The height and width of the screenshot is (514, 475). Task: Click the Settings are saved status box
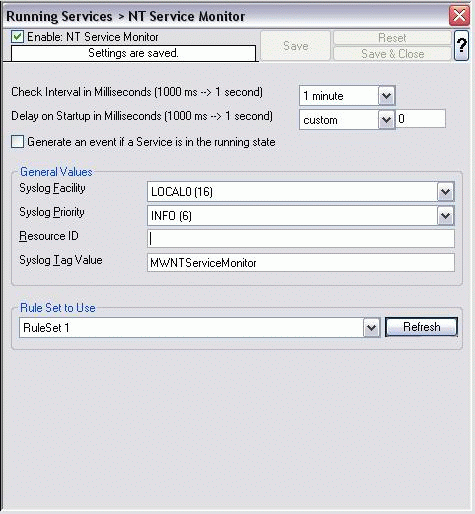(133, 53)
